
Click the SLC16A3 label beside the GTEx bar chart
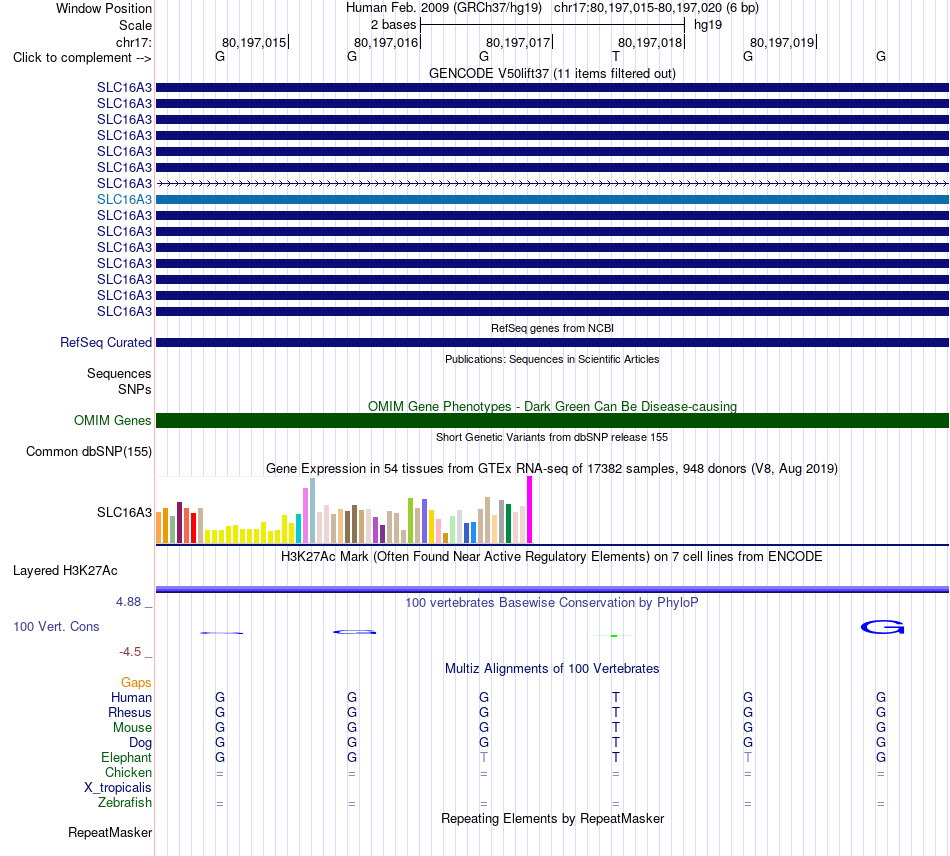(124, 513)
